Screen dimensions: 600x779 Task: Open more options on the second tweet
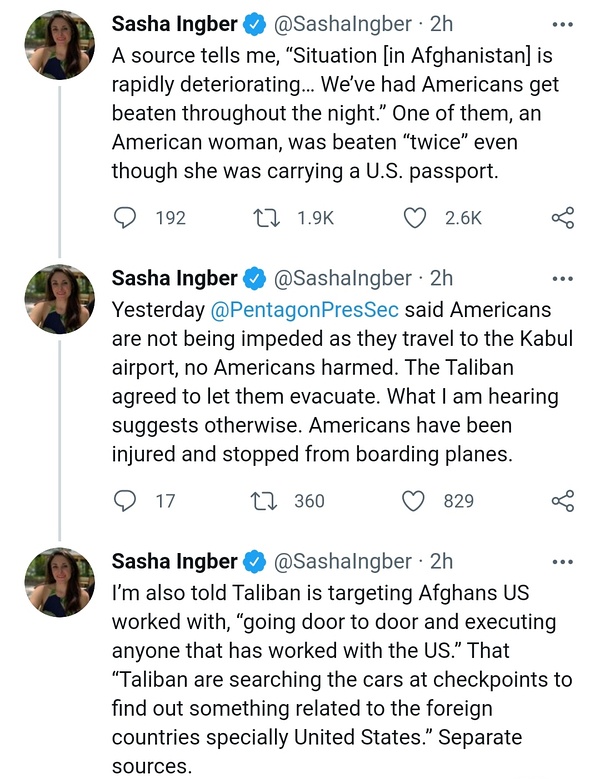pos(563,278)
